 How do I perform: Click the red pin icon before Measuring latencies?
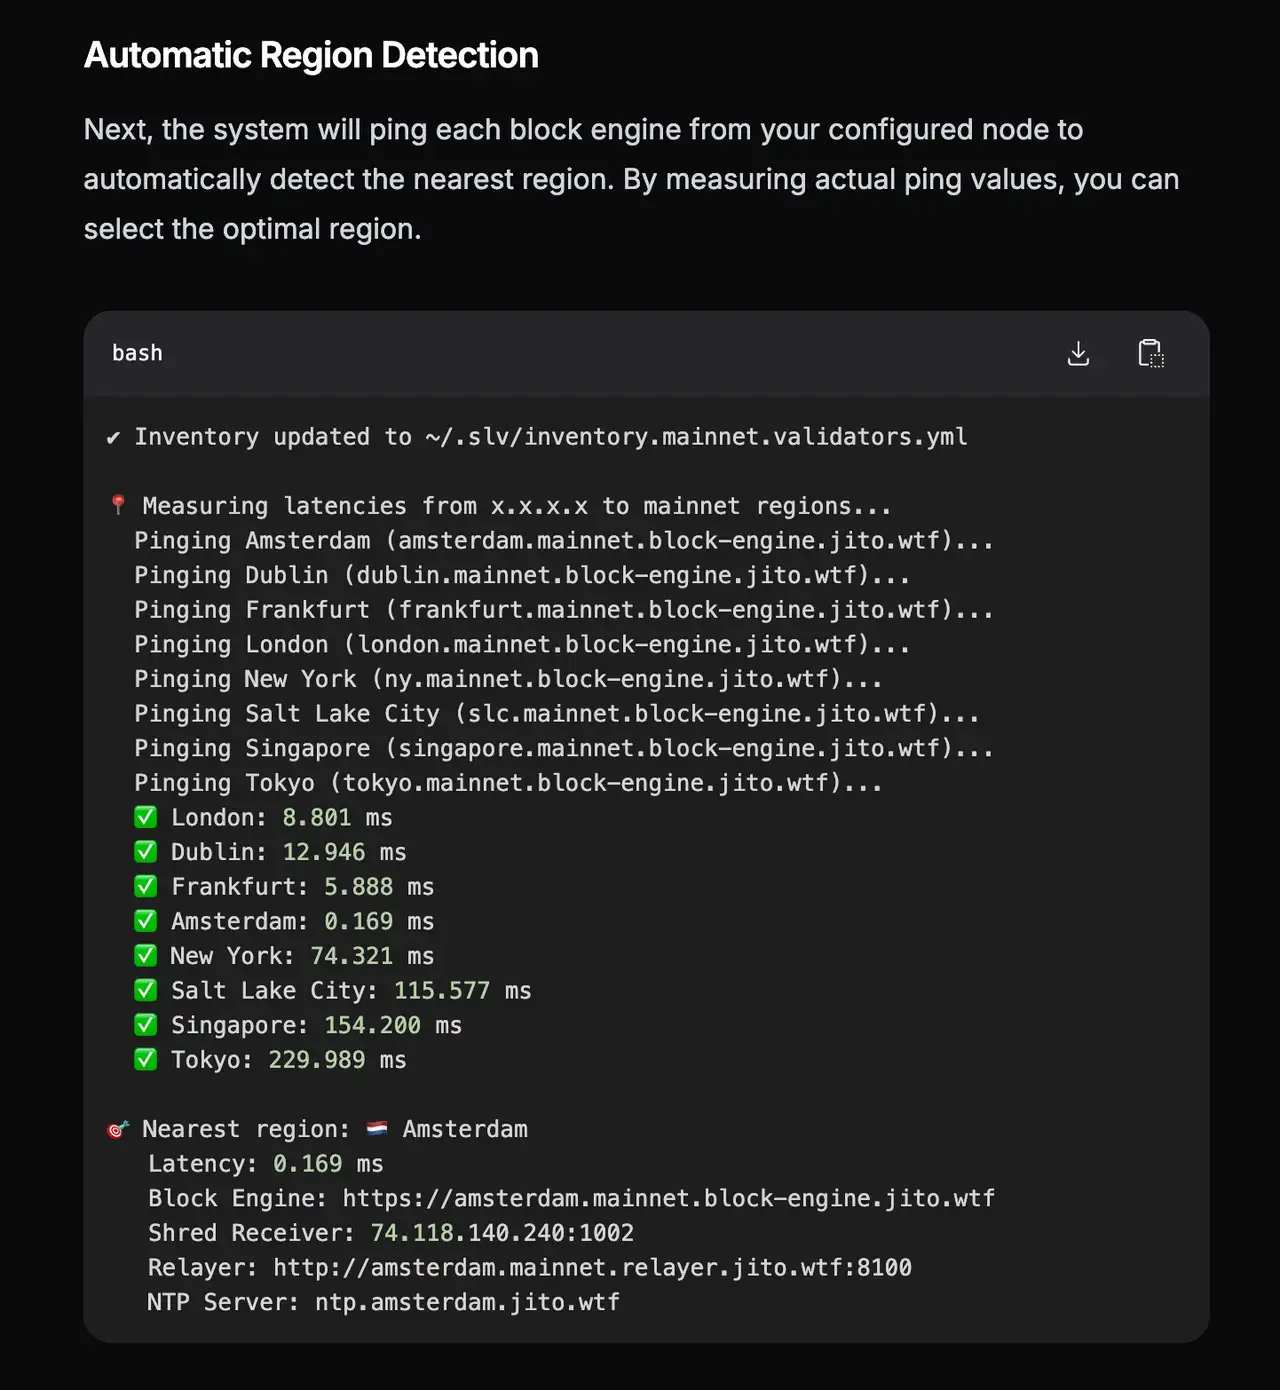point(117,505)
